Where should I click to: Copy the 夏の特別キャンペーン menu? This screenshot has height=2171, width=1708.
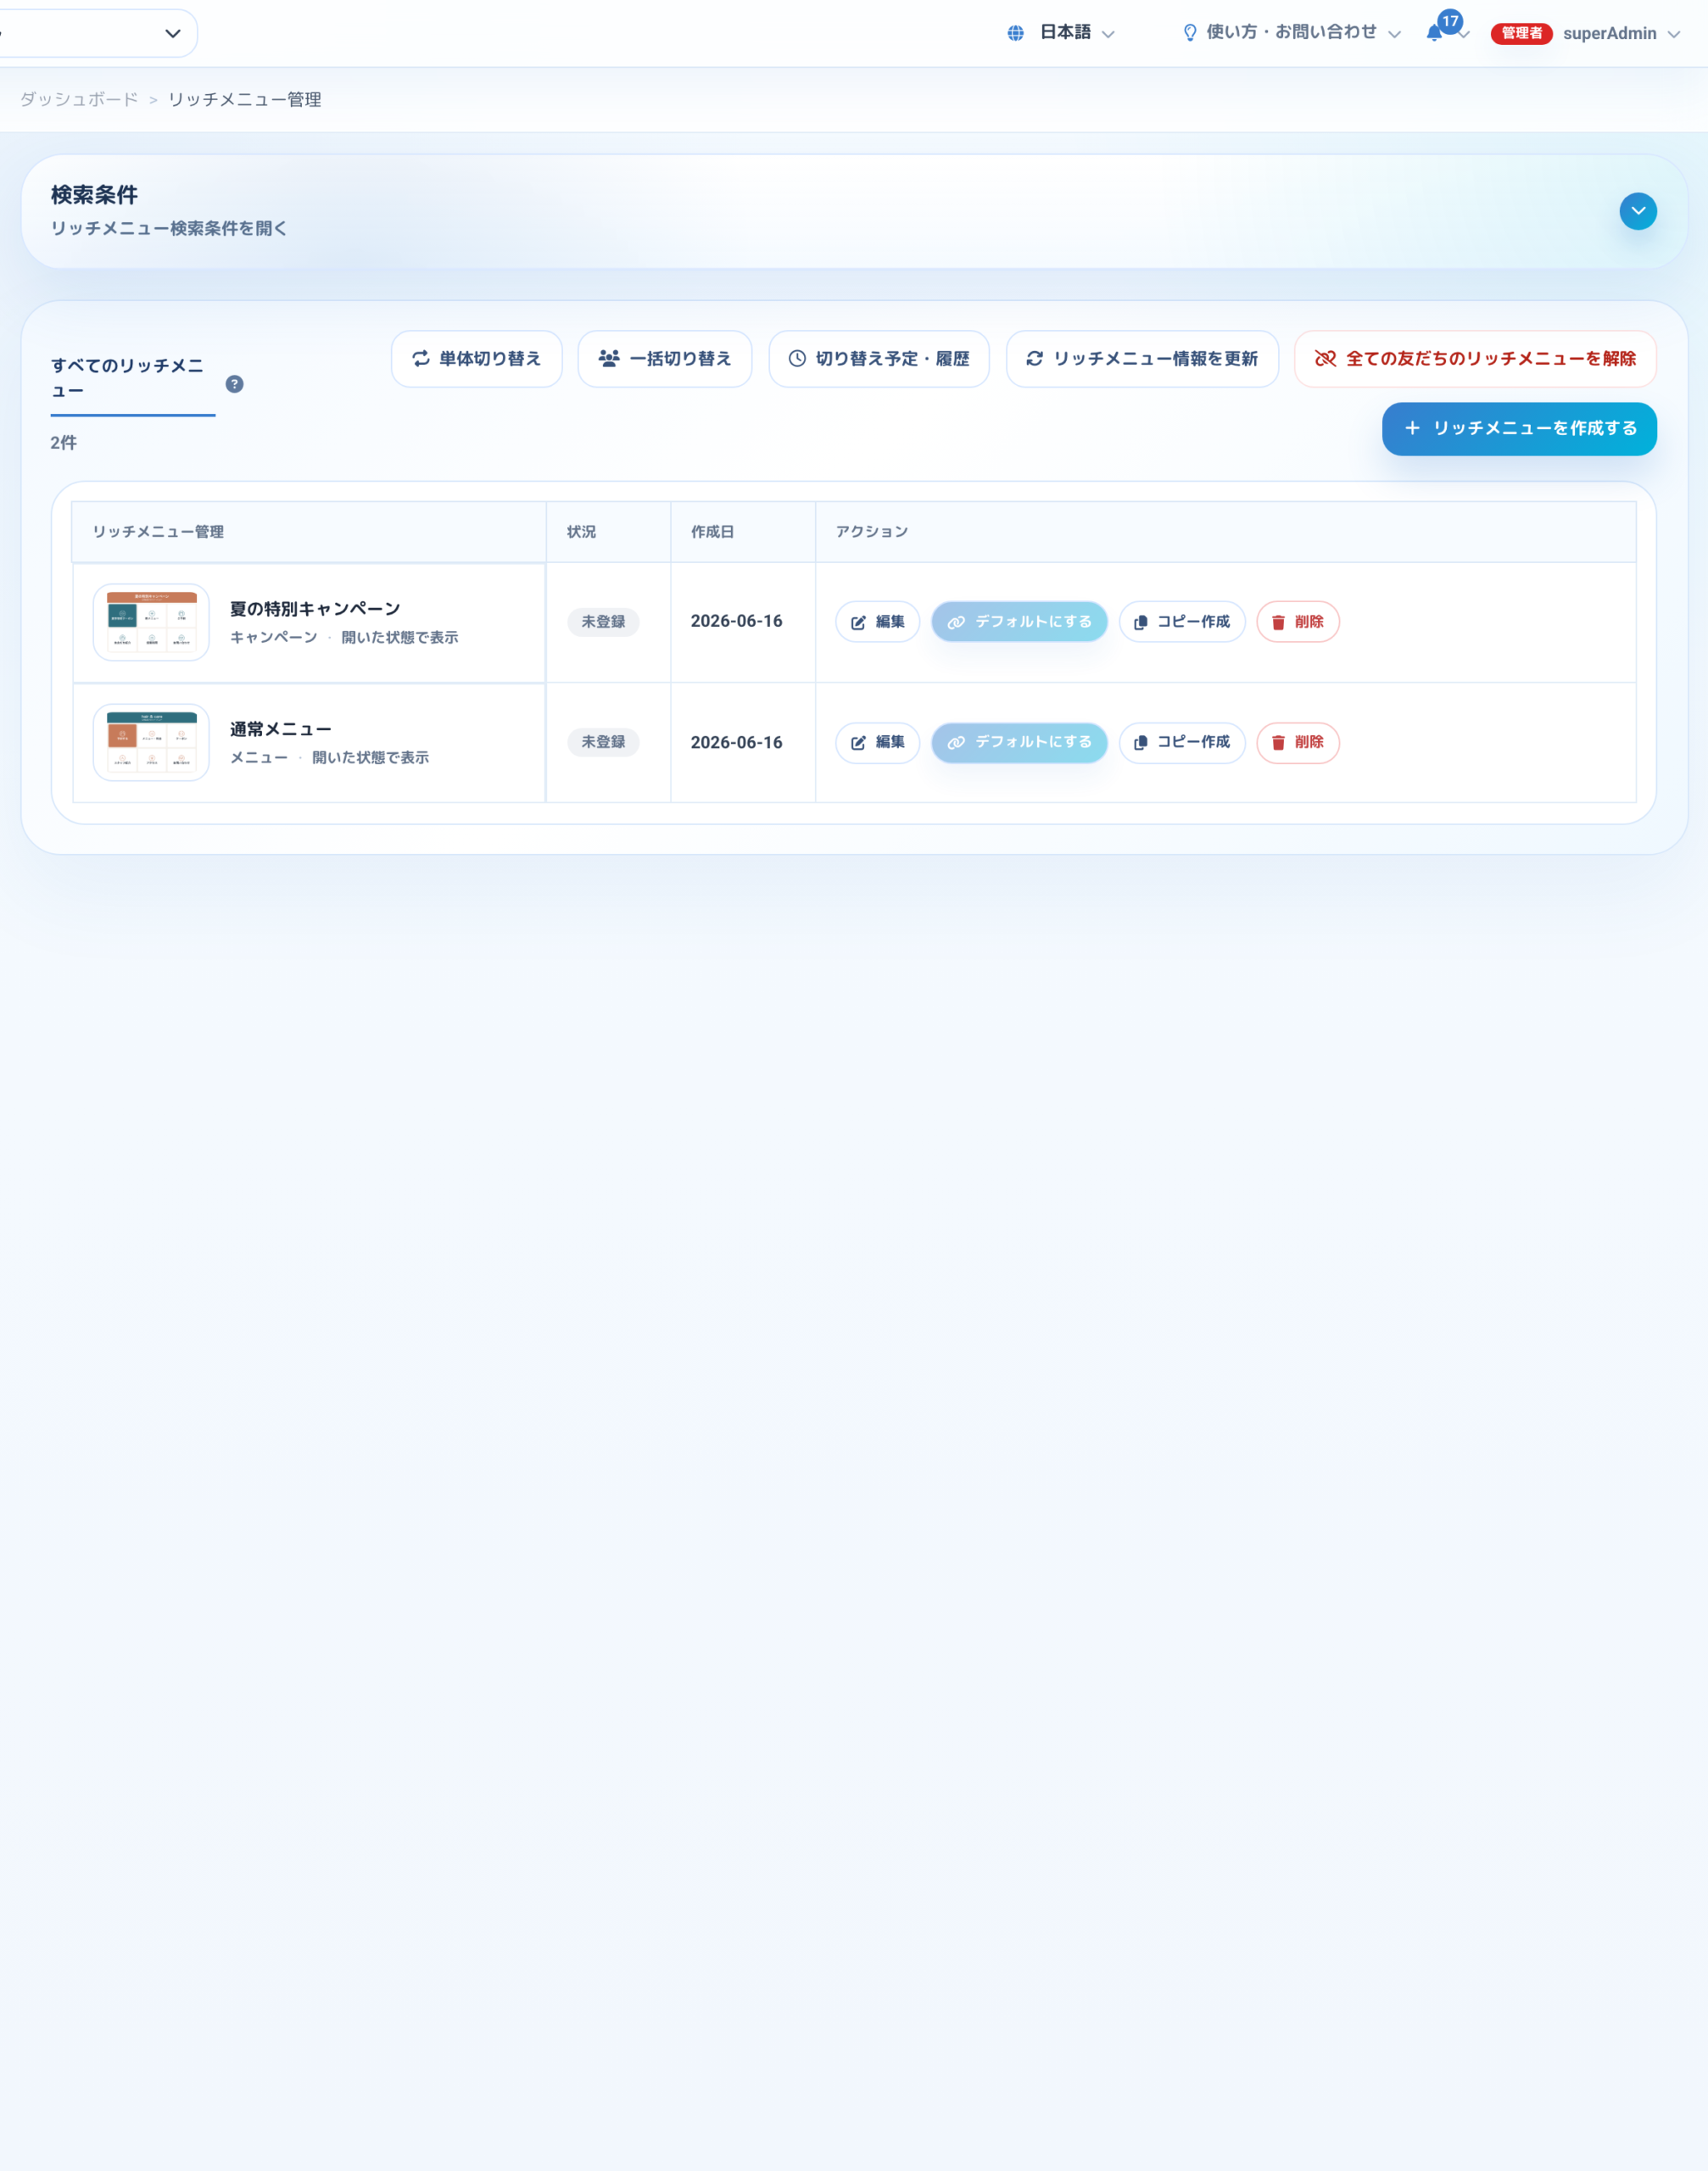1181,622
